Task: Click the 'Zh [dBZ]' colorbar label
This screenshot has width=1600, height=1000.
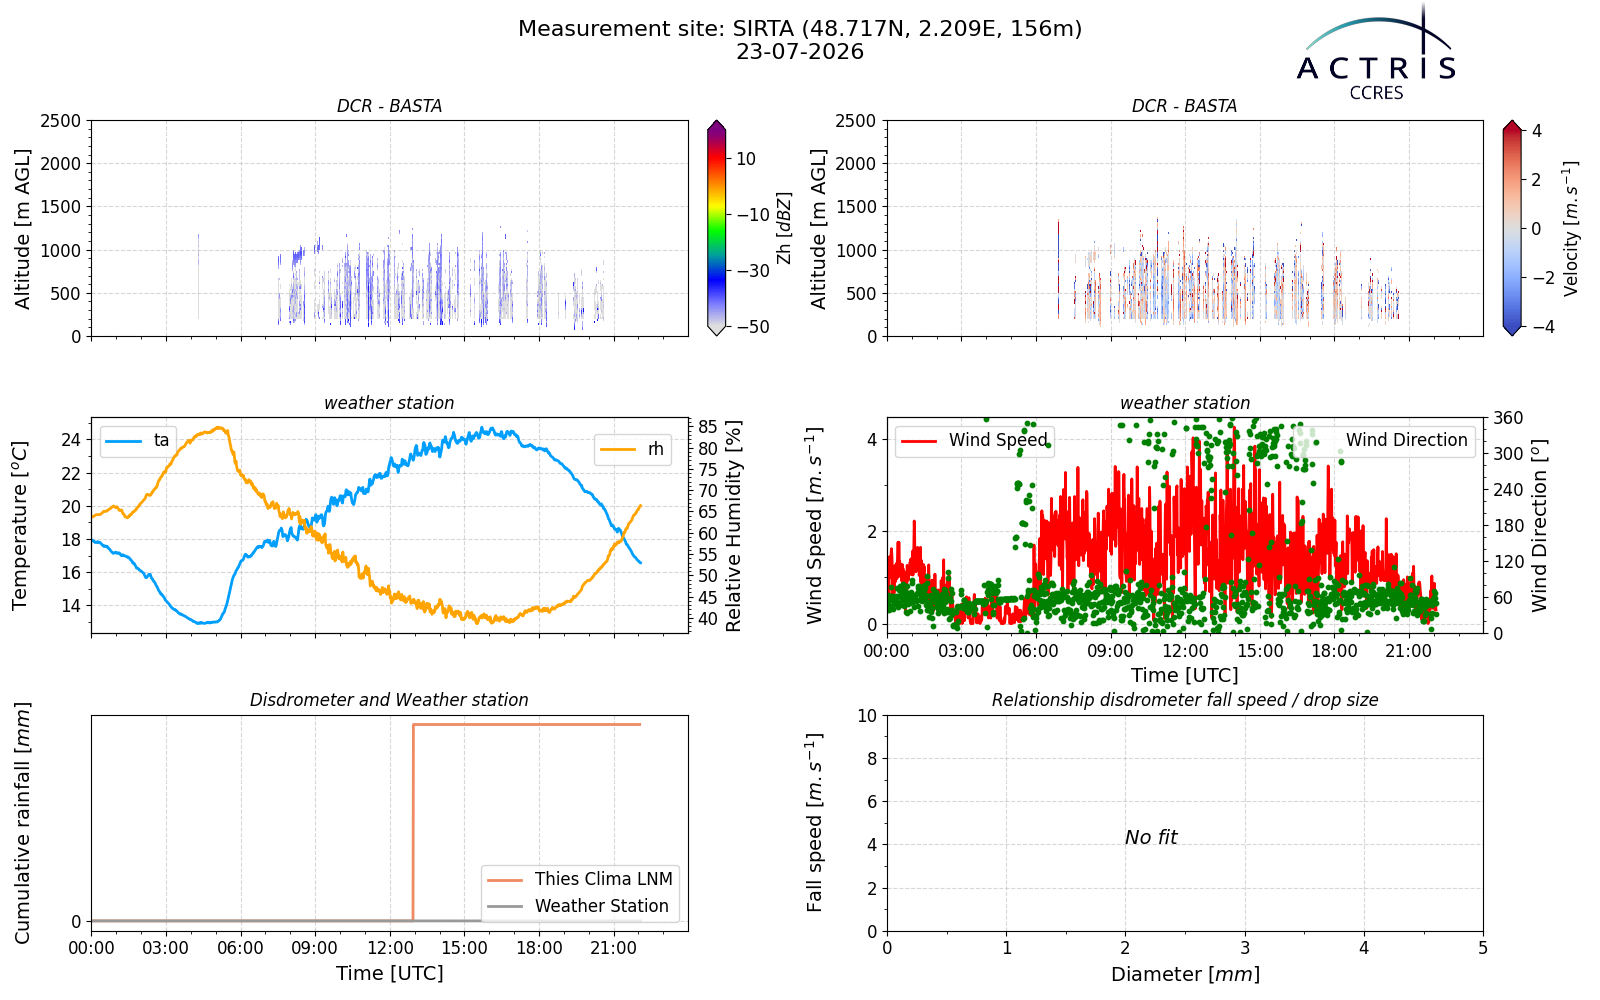Action: 784,228
